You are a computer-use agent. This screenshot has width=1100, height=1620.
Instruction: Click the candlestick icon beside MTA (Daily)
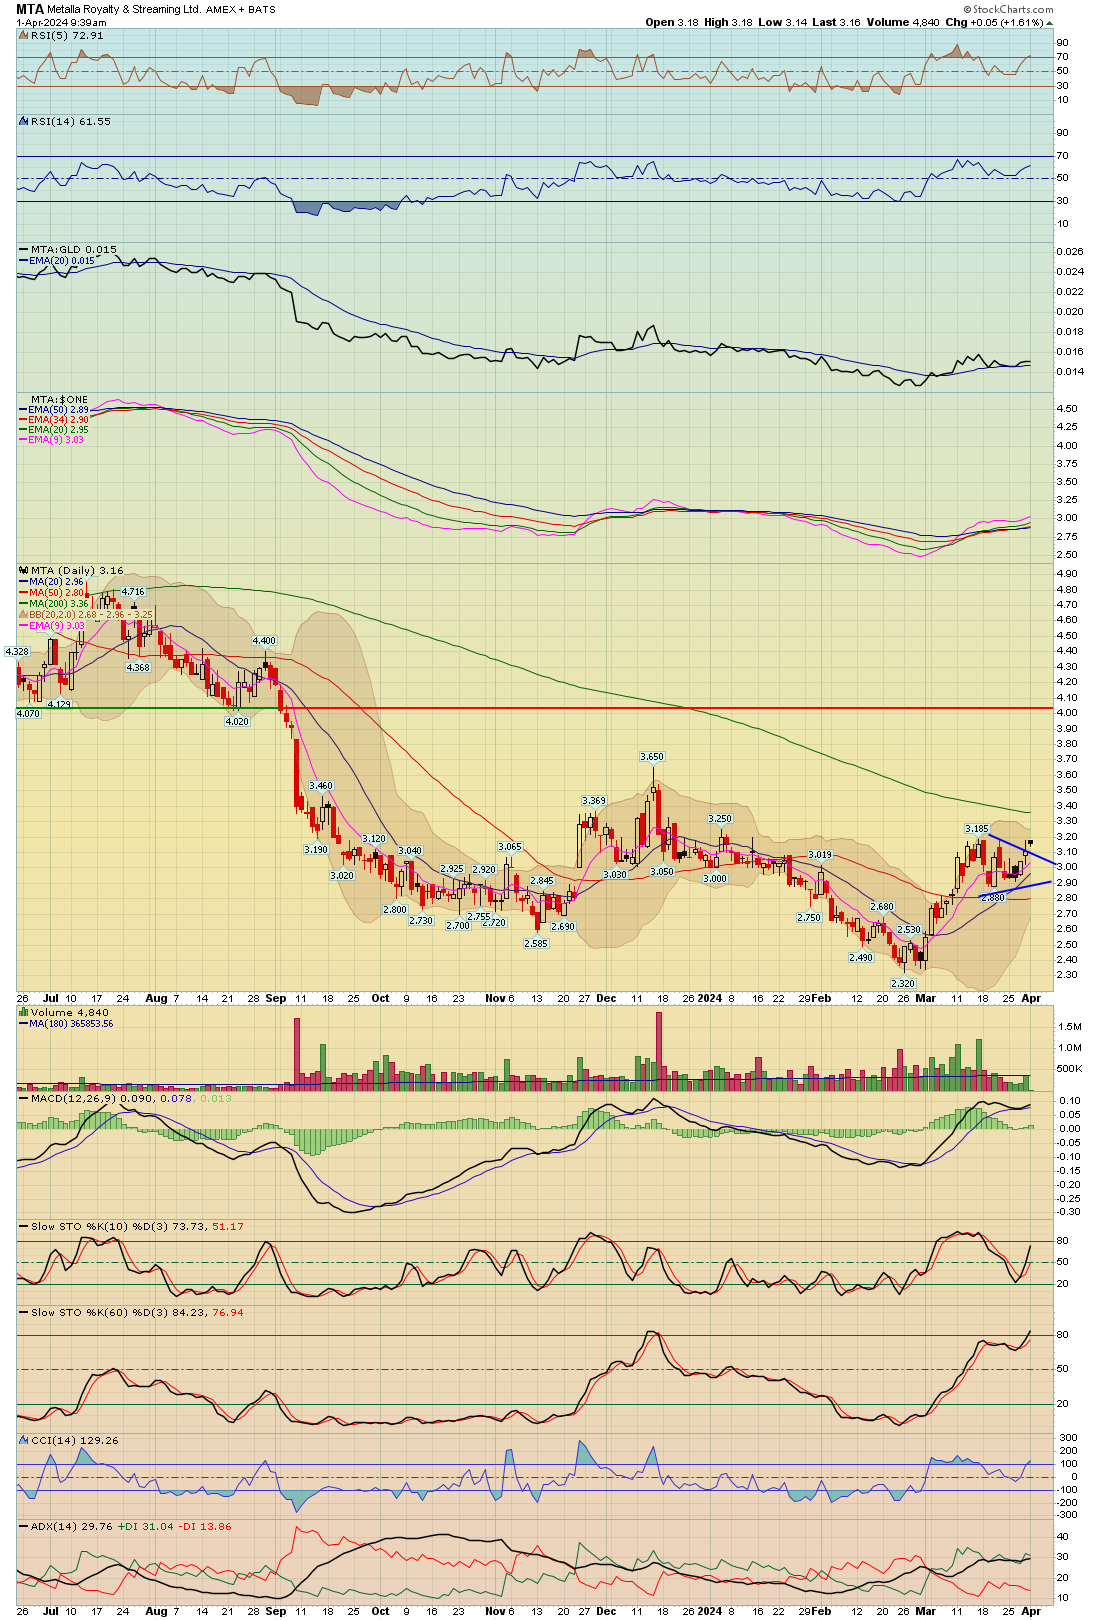(24, 571)
